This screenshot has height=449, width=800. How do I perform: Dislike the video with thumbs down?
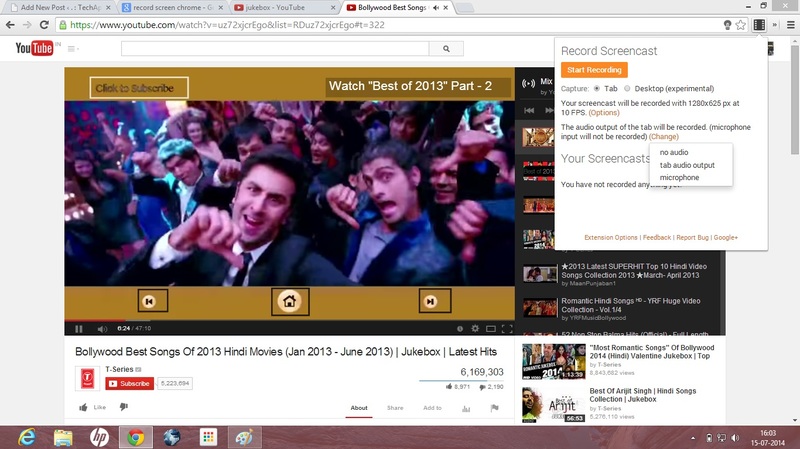tap(124, 407)
